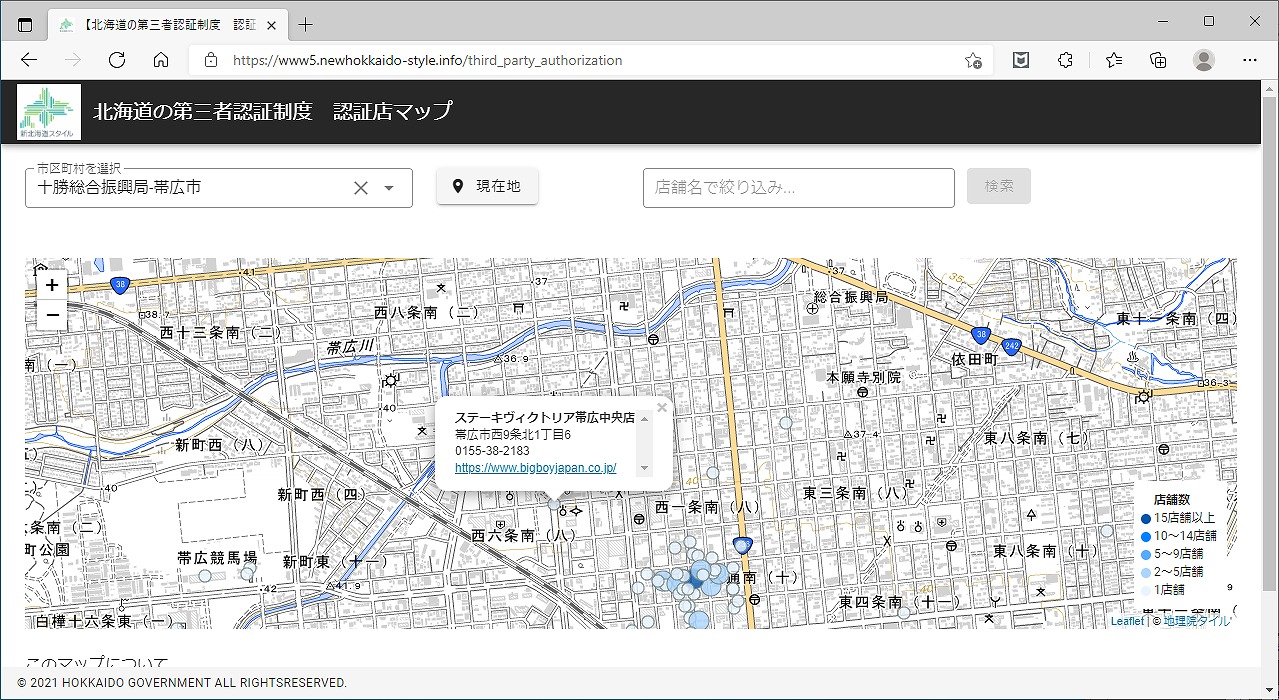This screenshot has height=700, width=1279.
Task: Open the Collections panel
Action: (1158, 60)
